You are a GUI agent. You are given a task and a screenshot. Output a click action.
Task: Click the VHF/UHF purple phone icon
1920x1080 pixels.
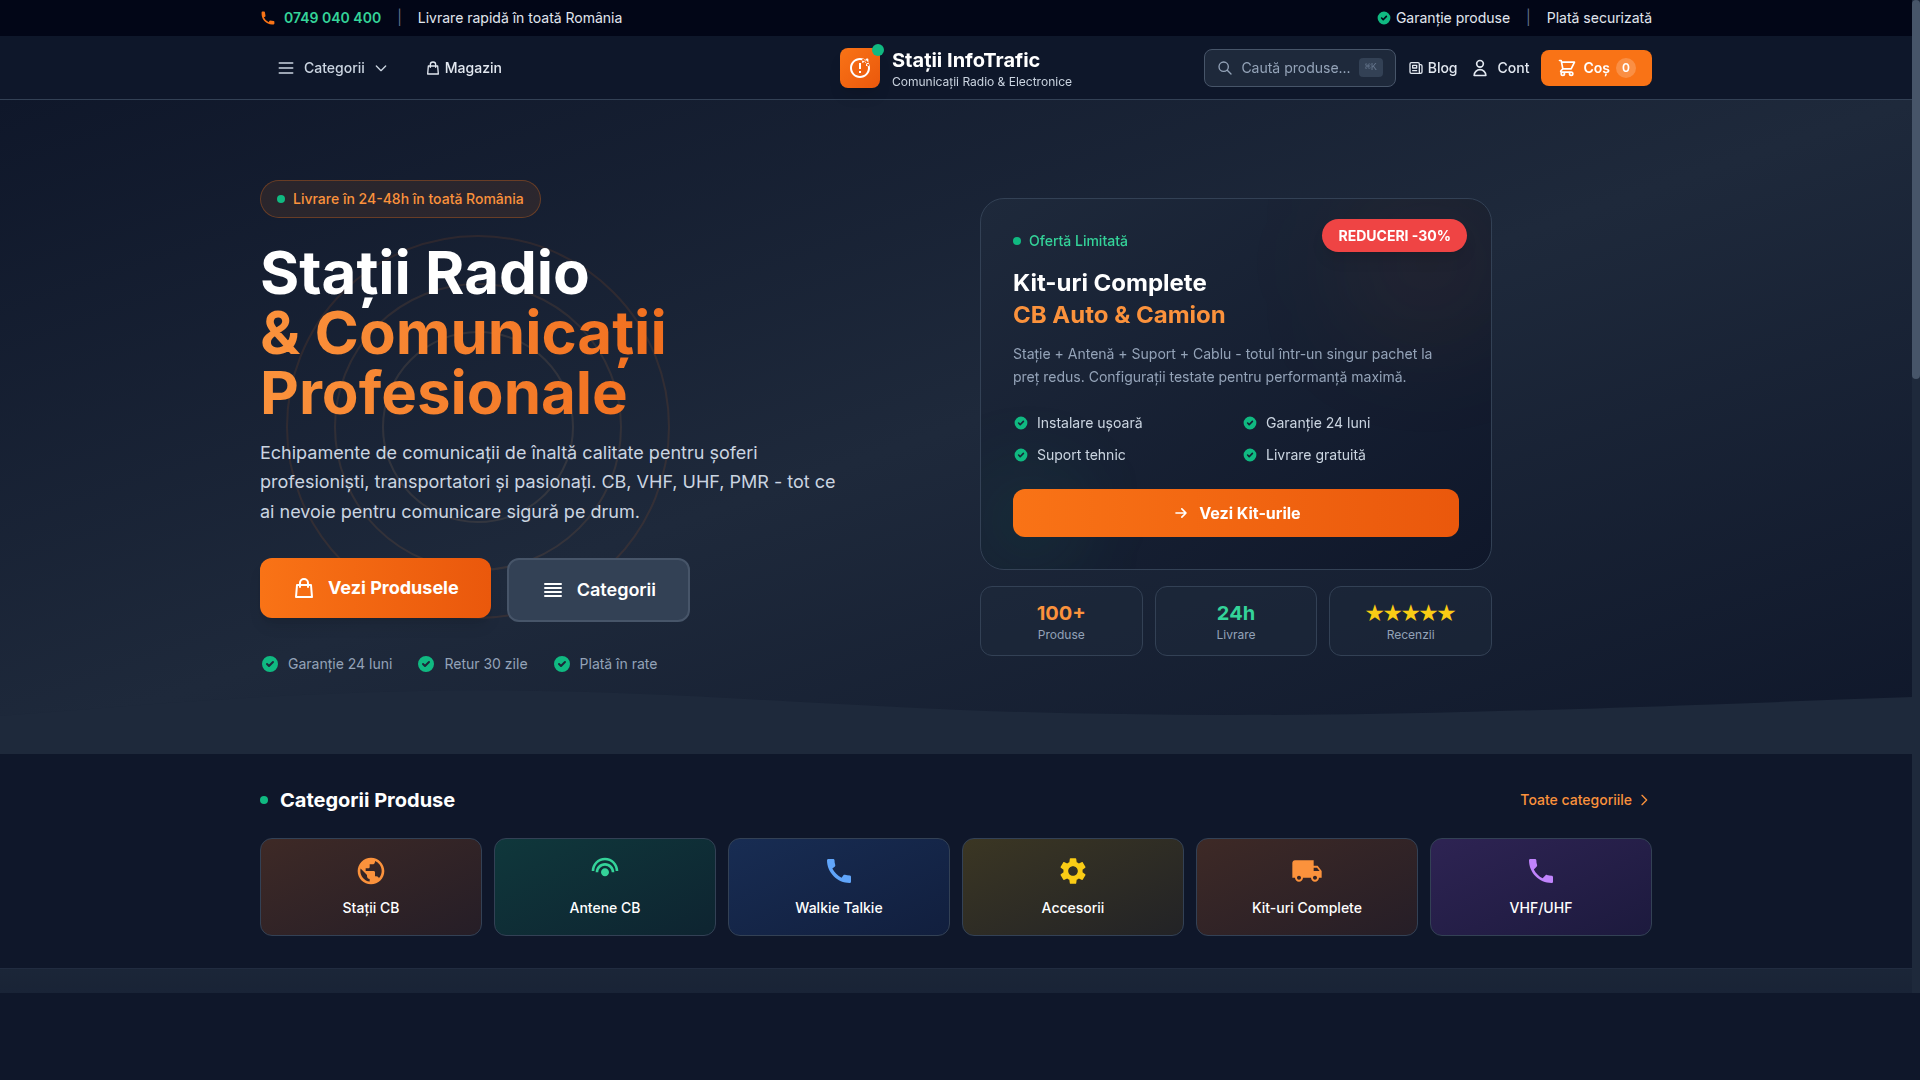tap(1540, 870)
